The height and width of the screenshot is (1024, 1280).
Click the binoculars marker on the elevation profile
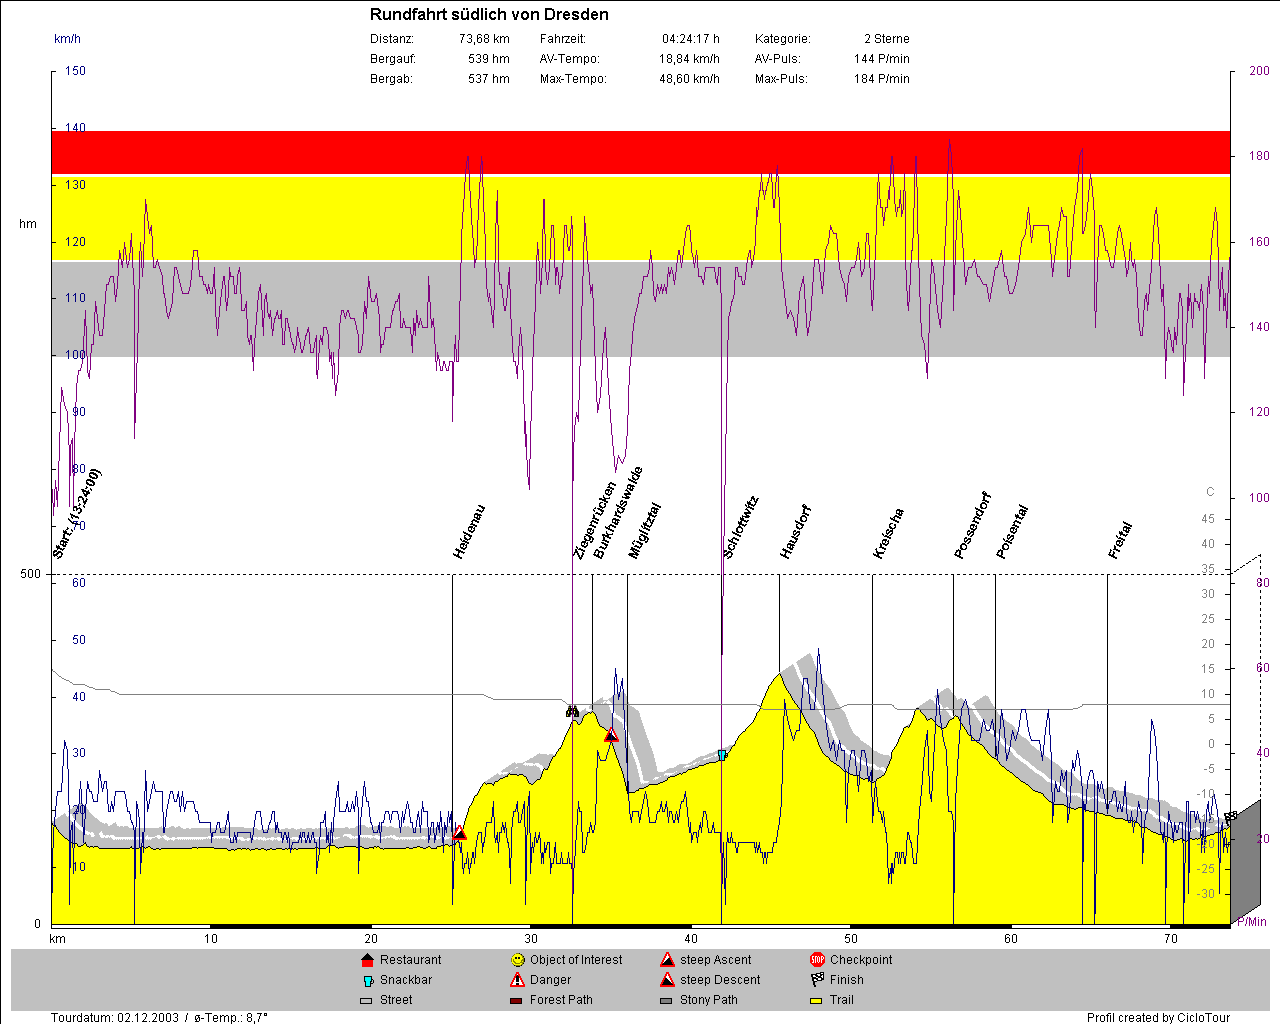pyautogui.click(x=572, y=712)
